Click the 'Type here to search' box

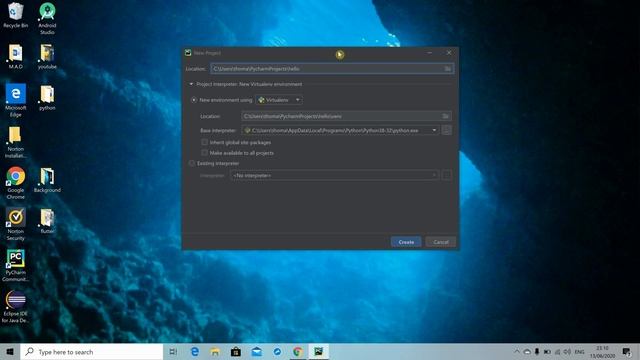[x=92, y=351]
